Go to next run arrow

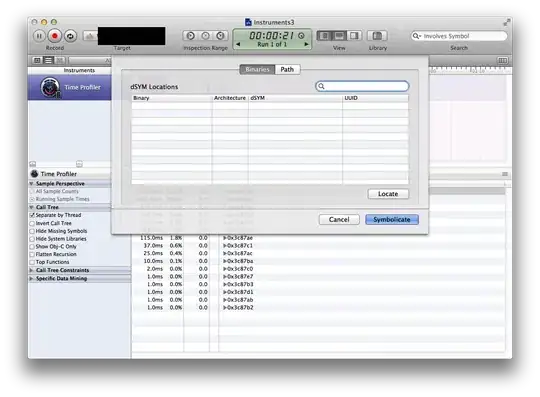click(306, 44)
